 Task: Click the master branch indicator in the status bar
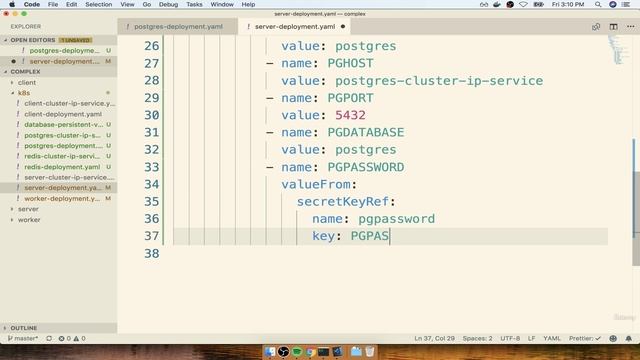tap(23, 338)
